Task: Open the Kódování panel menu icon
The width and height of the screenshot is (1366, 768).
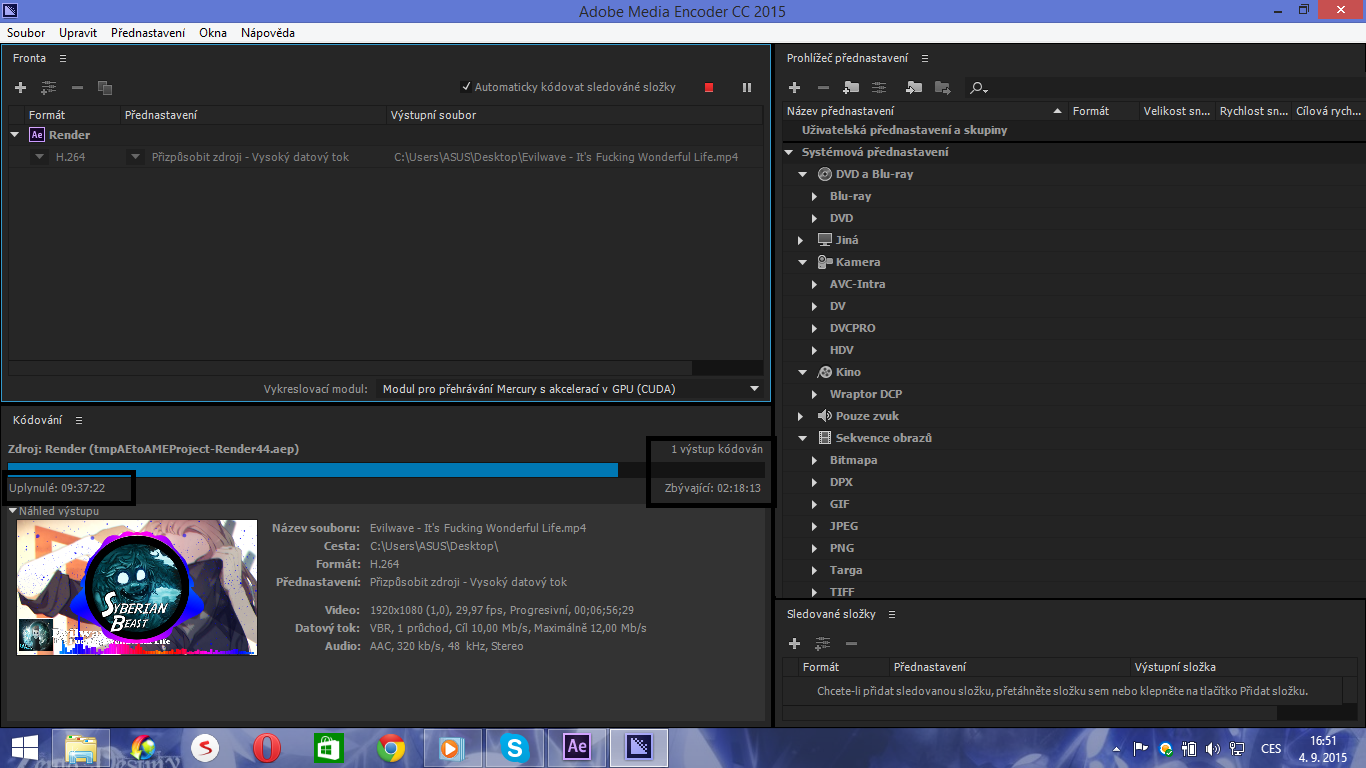Action: [x=79, y=420]
